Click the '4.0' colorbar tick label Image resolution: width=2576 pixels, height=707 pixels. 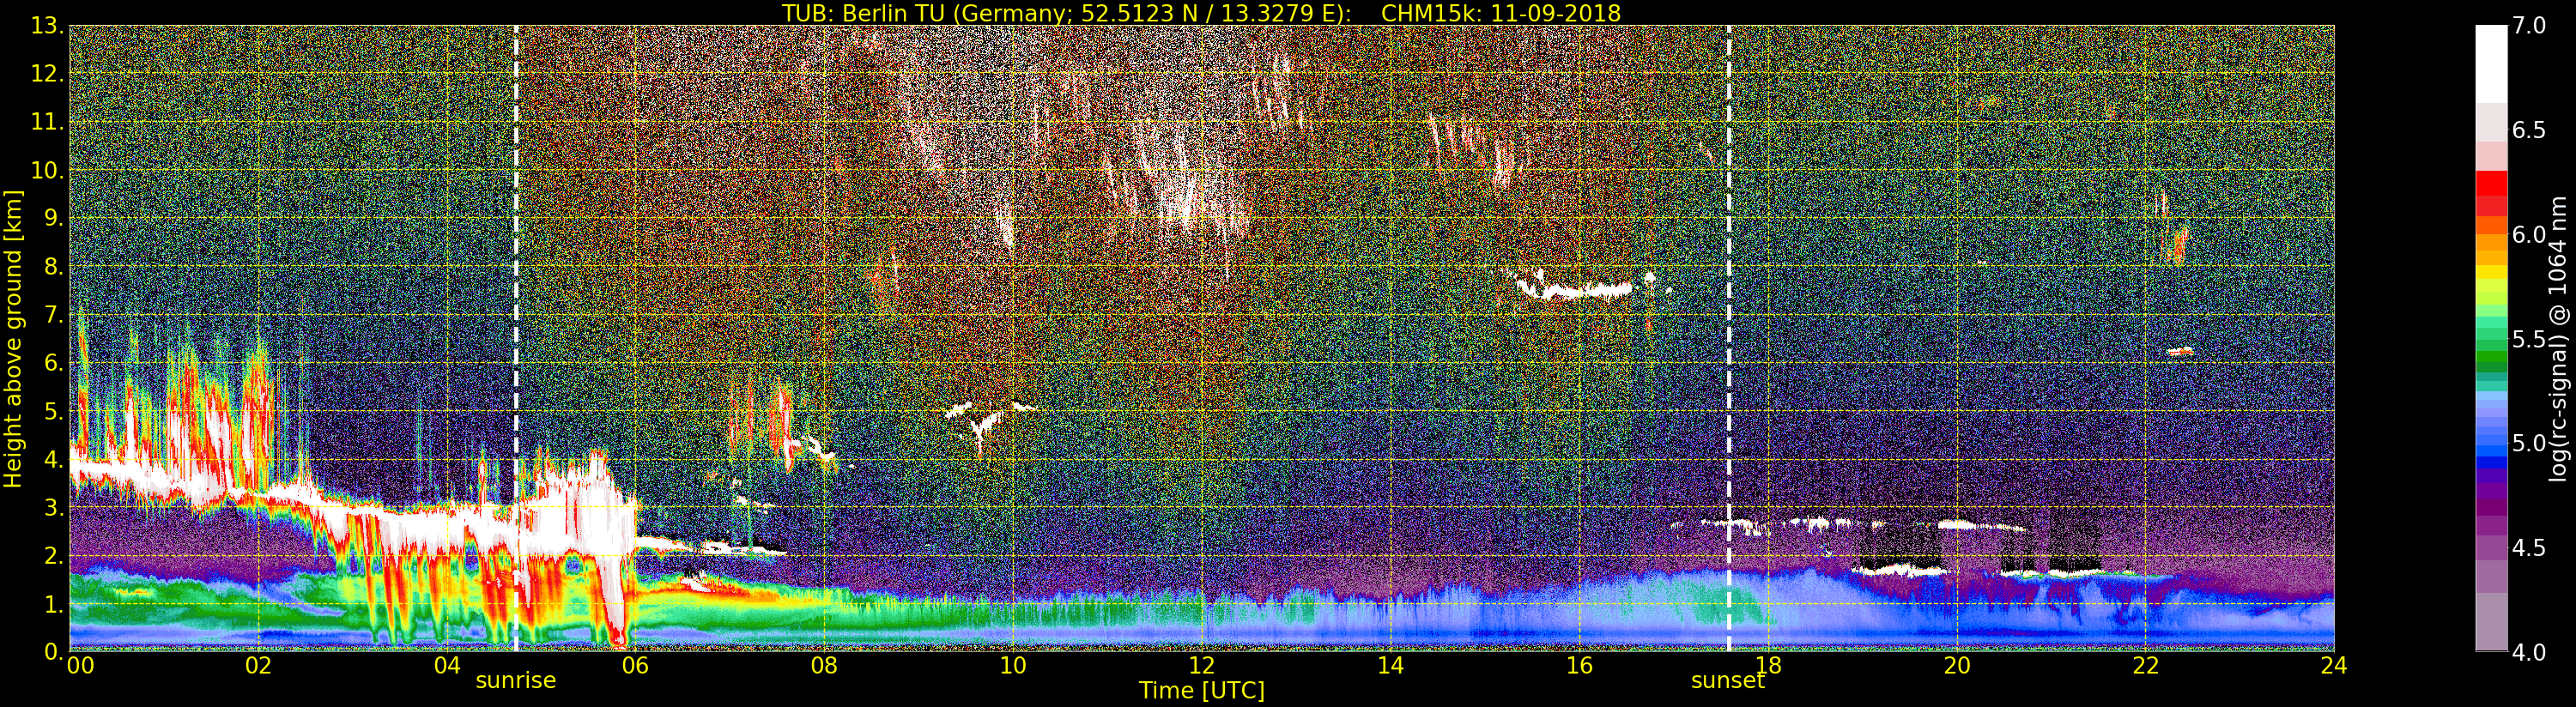click(x=2529, y=652)
